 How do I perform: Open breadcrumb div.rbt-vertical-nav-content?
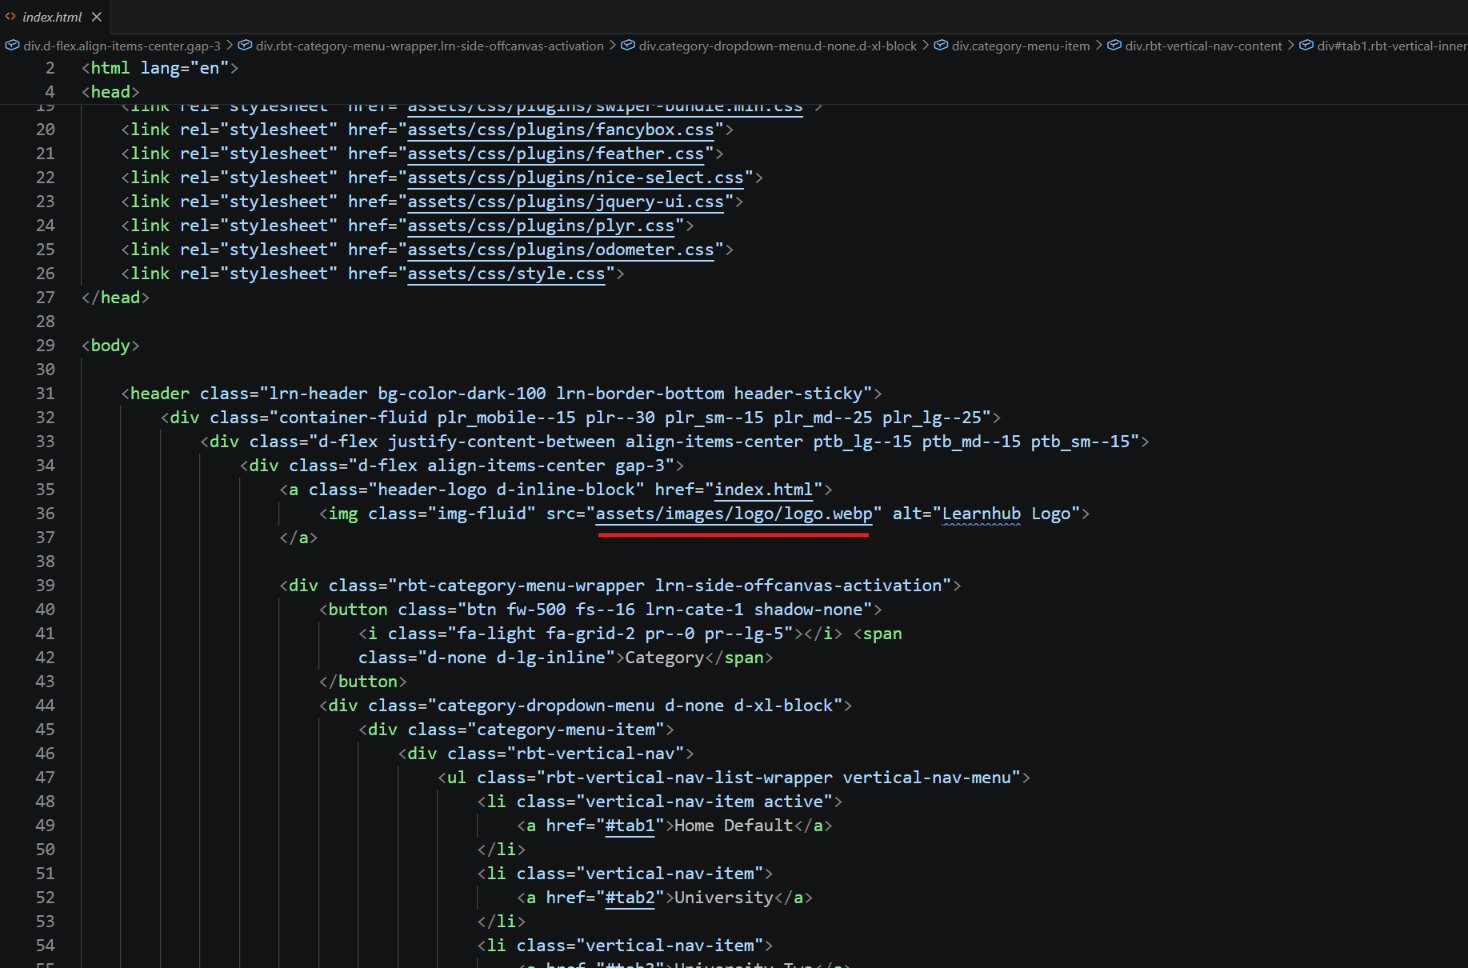[x=1195, y=46]
